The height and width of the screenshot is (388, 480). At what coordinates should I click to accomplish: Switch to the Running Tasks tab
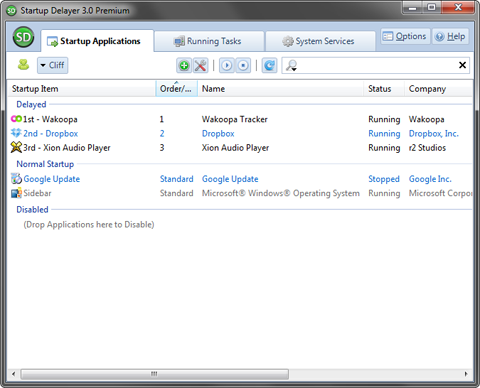tap(209, 41)
